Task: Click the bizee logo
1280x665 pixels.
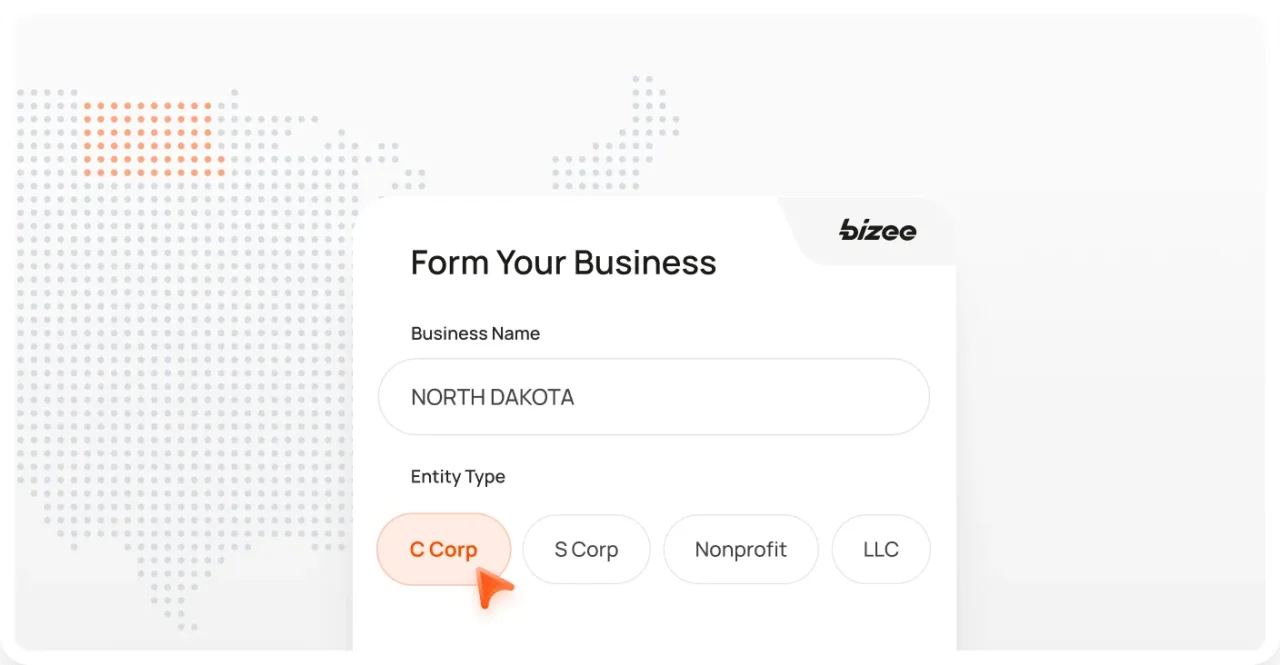Action: [877, 231]
